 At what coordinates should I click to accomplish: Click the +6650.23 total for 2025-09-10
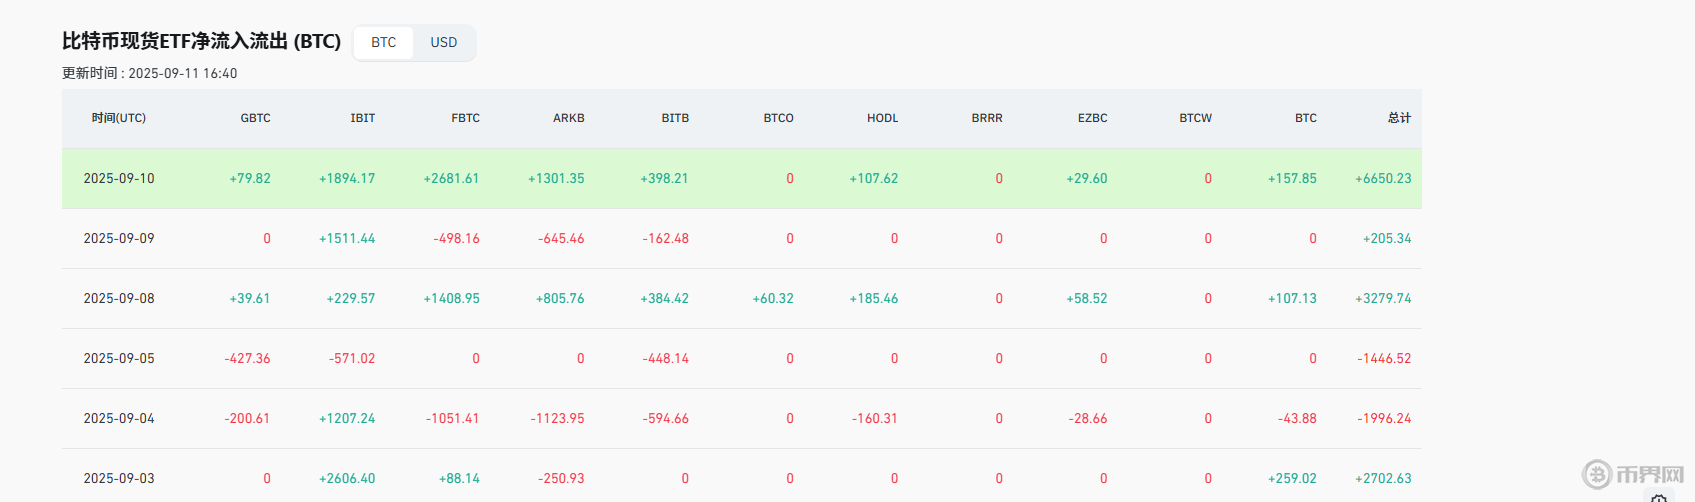pyautogui.click(x=1383, y=178)
